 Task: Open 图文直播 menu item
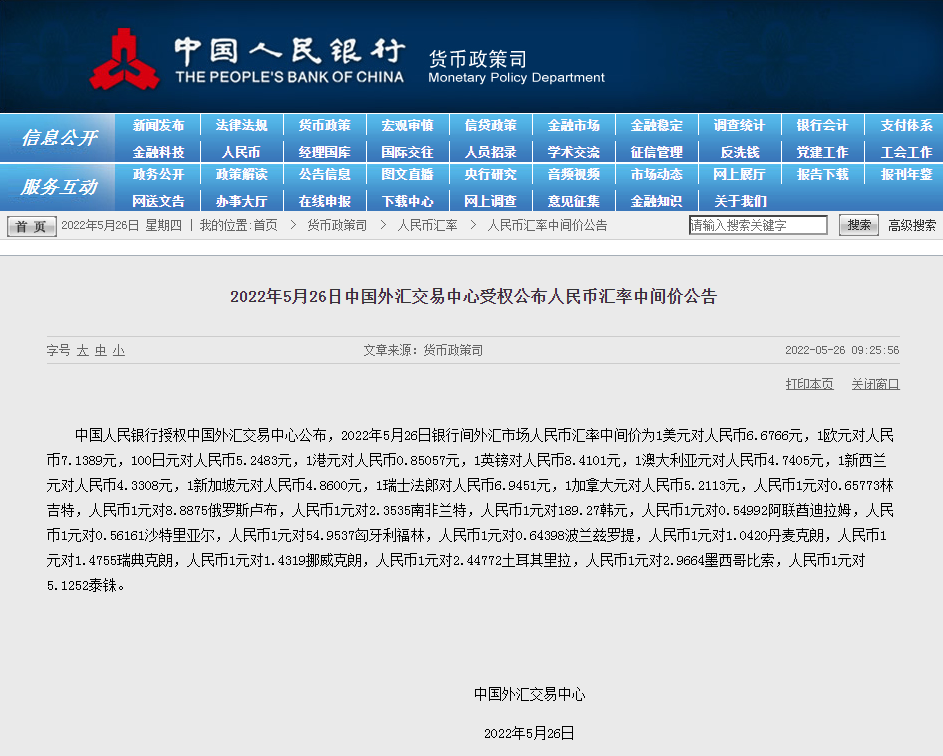click(407, 174)
